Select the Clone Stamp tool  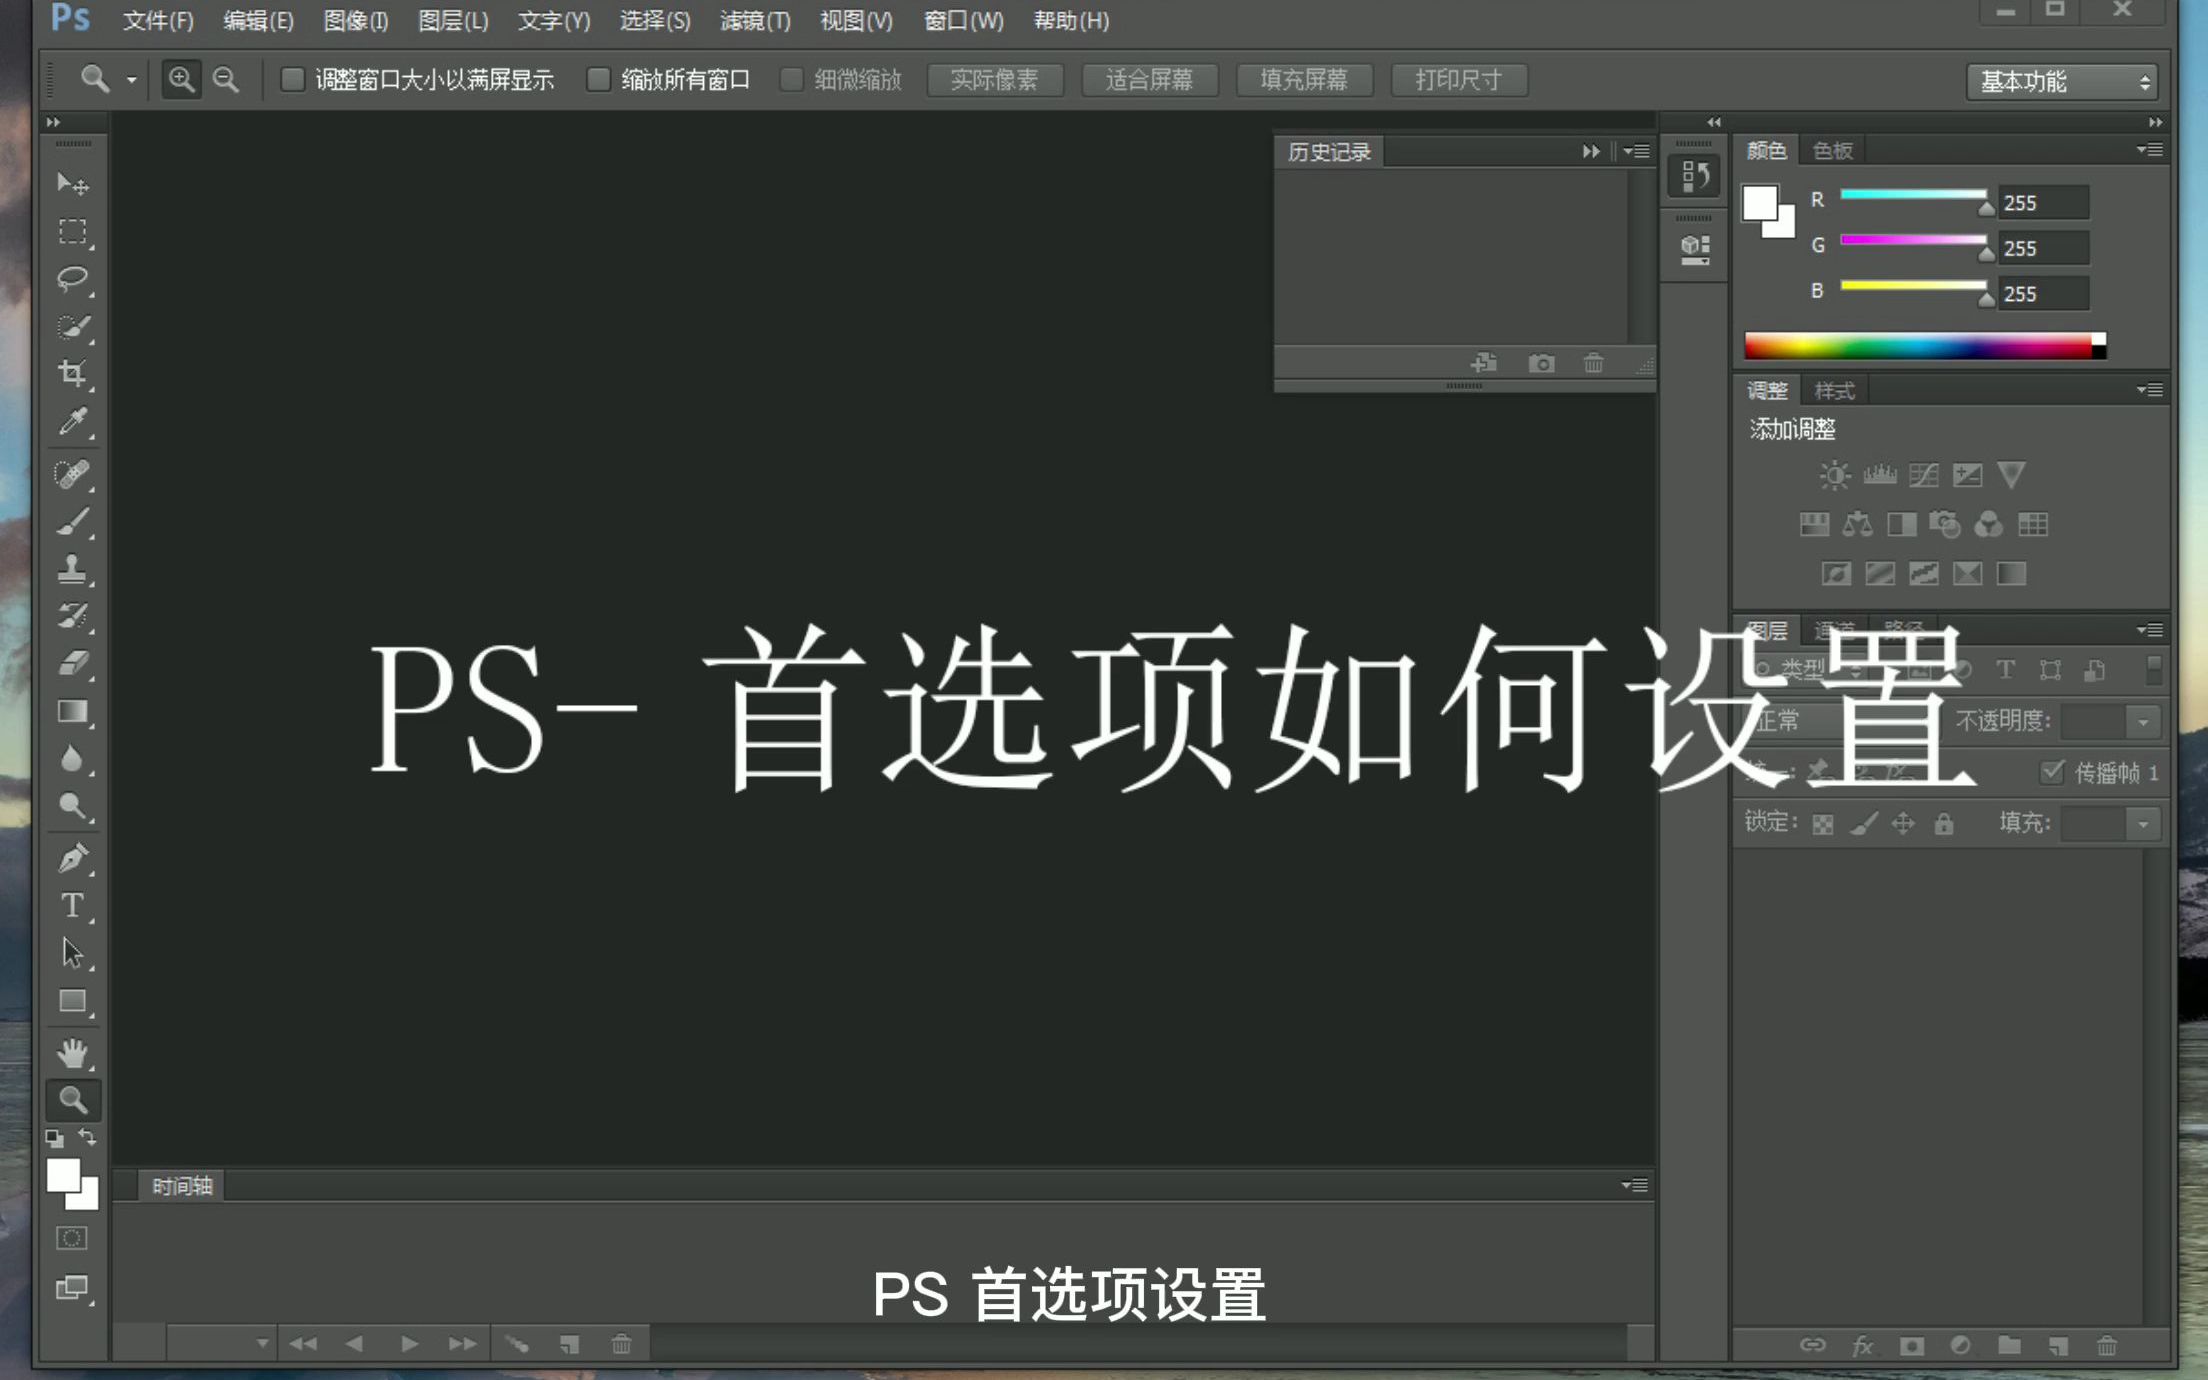pyautogui.click(x=72, y=569)
